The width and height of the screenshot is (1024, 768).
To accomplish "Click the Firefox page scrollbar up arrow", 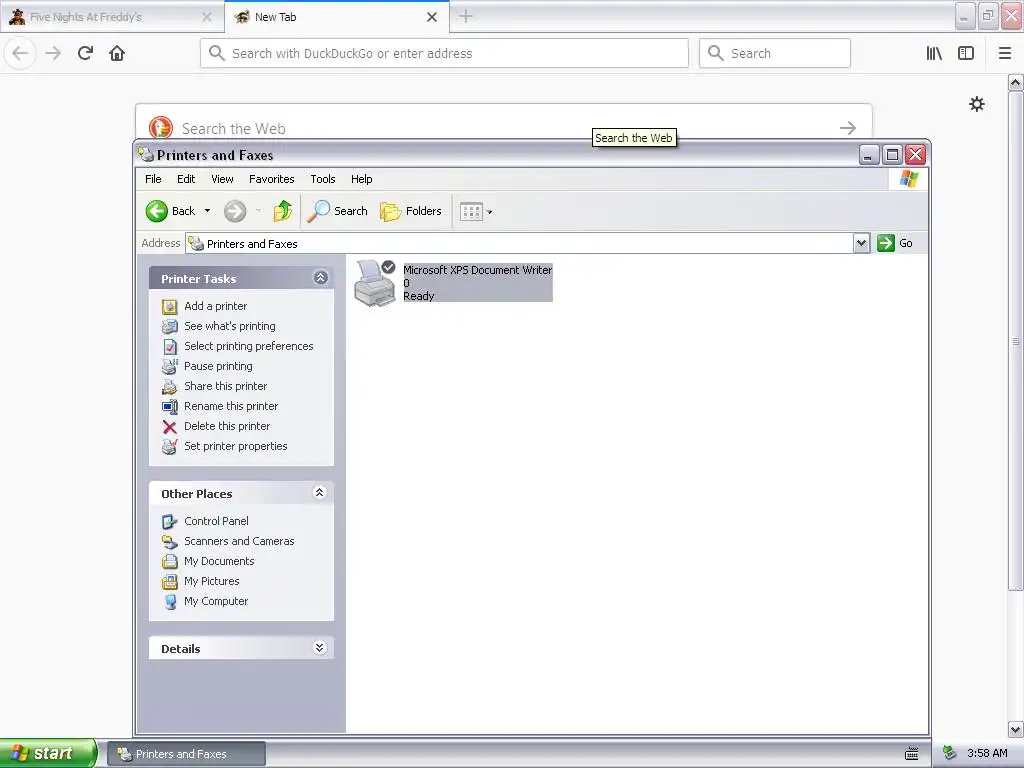I will (x=1016, y=82).
